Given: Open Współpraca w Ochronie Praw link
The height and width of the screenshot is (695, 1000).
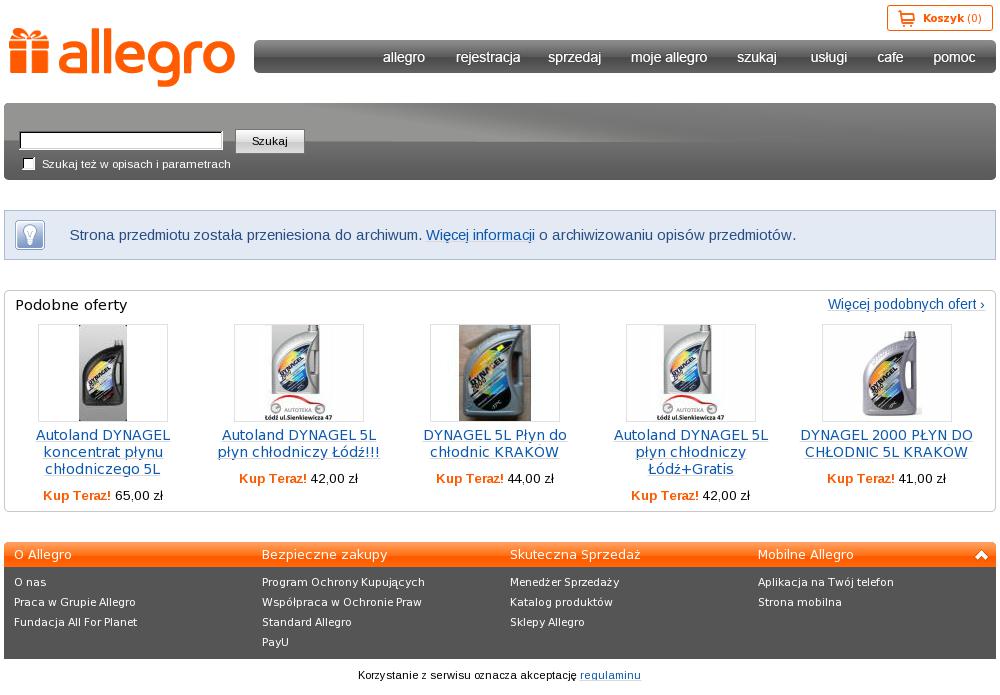Looking at the screenshot, I should pos(342,602).
